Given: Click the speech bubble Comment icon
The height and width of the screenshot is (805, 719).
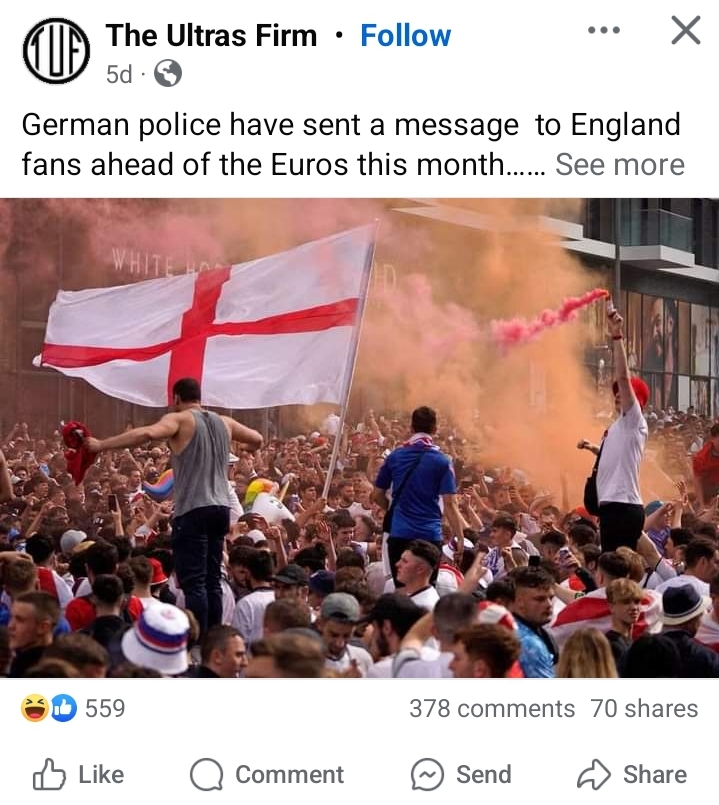Looking at the screenshot, I should pos(206,775).
